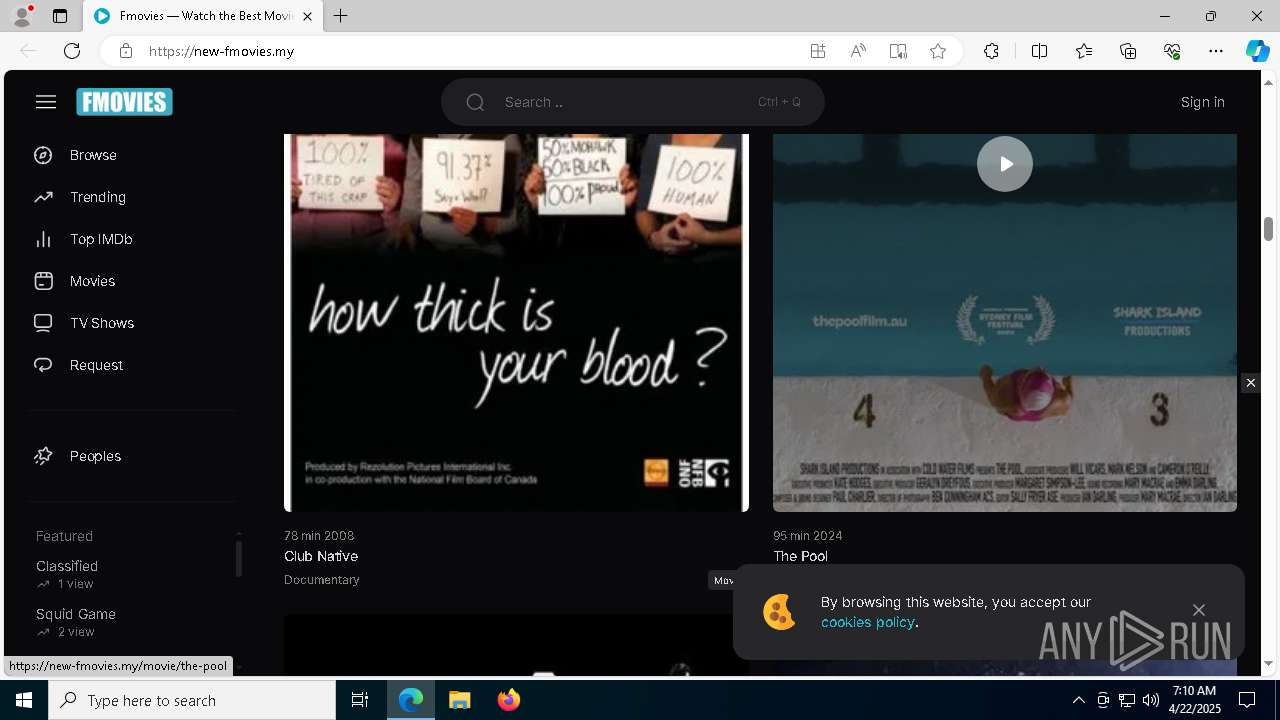Open Task View on taskbar
This screenshot has width=1280, height=720.
(360, 700)
